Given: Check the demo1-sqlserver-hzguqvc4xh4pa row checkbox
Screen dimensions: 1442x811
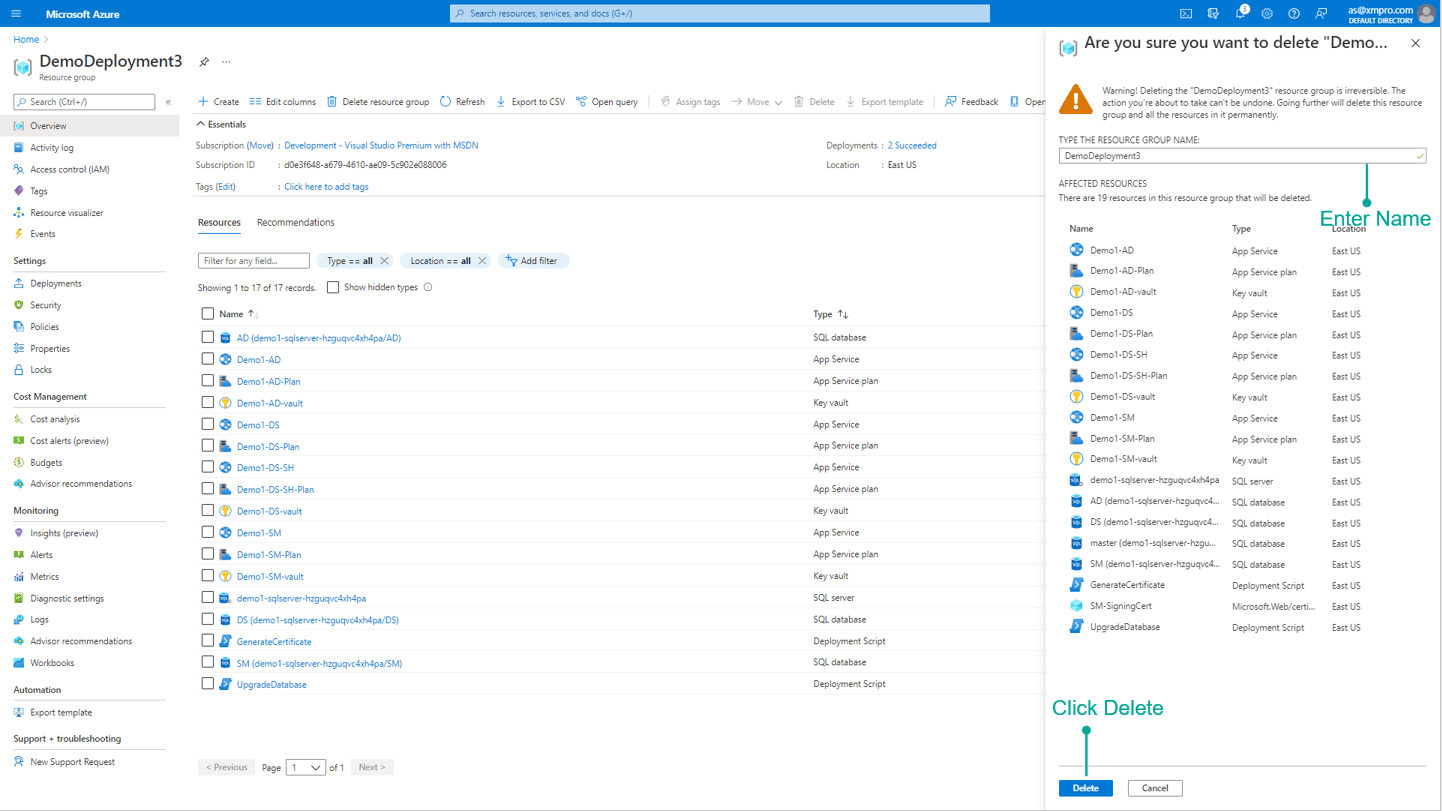Looking at the screenshot, I should [208, 598].
